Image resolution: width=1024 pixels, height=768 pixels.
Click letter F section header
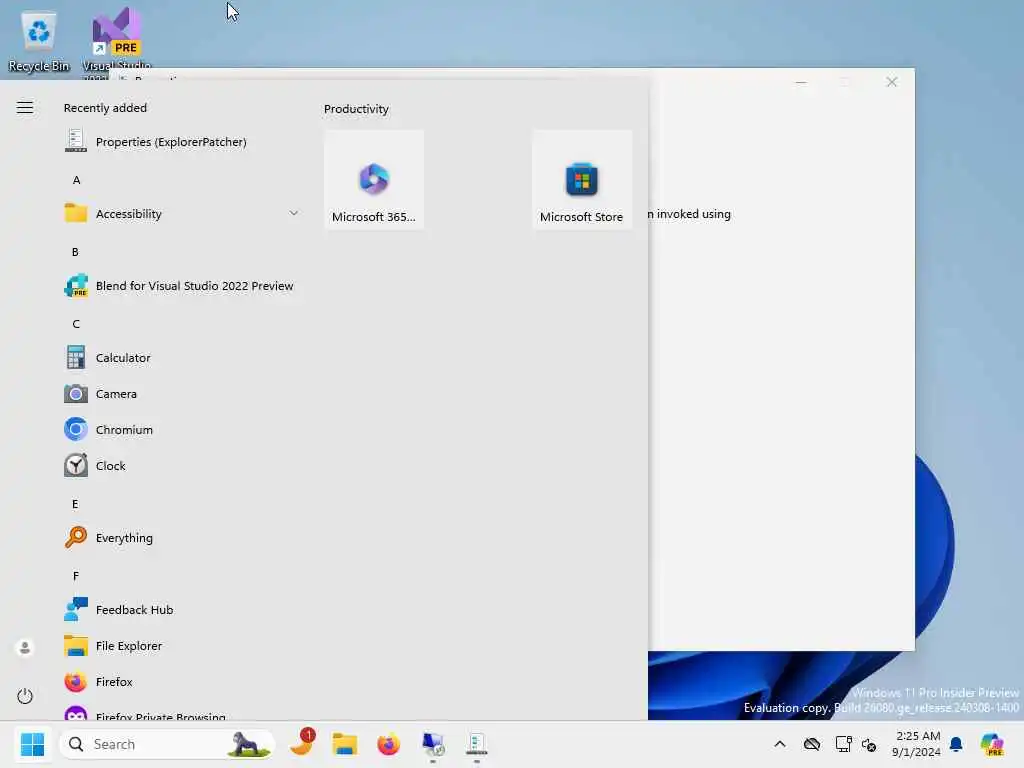(x=76, y=576)
